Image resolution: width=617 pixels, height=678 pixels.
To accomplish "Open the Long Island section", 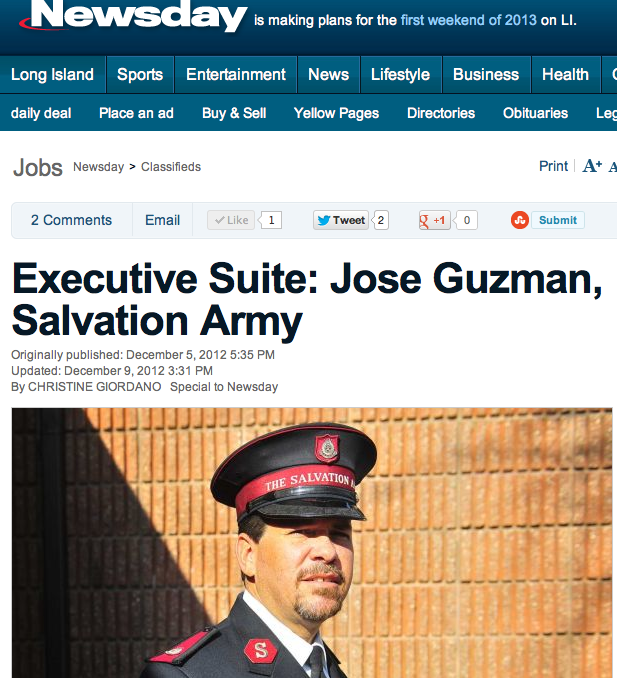I will tap(52, 74).
